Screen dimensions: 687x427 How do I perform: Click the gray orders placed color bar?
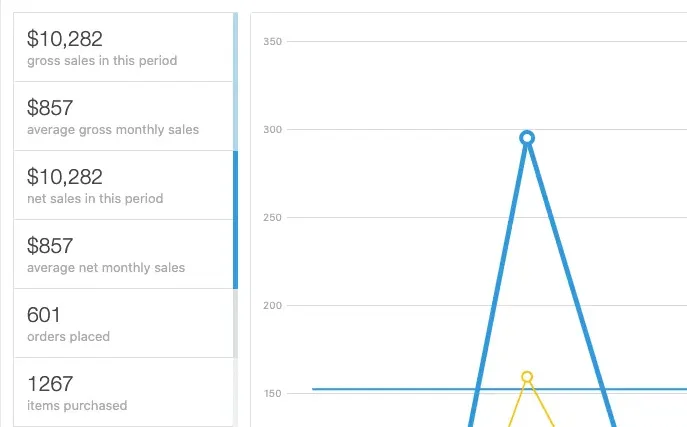pyautogui.click(x=235, y=323)
